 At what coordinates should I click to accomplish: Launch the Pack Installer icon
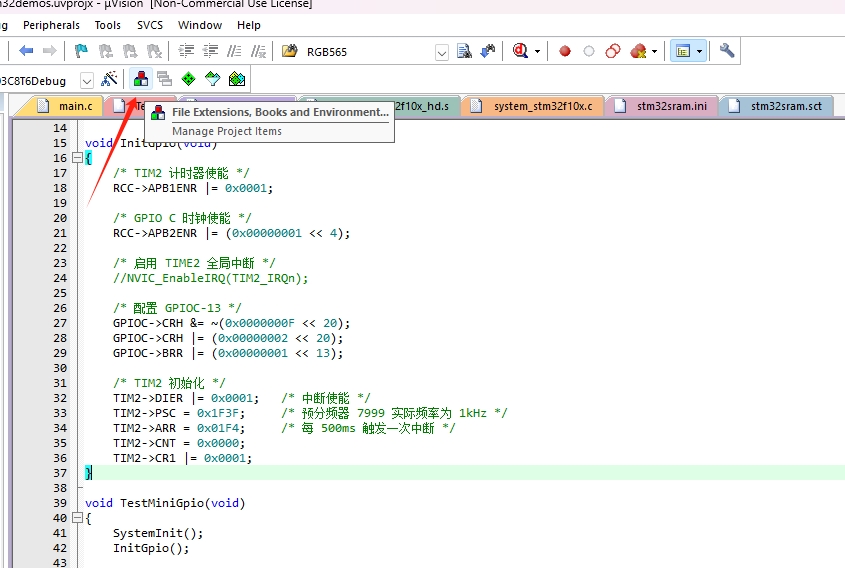pos(237,79)
